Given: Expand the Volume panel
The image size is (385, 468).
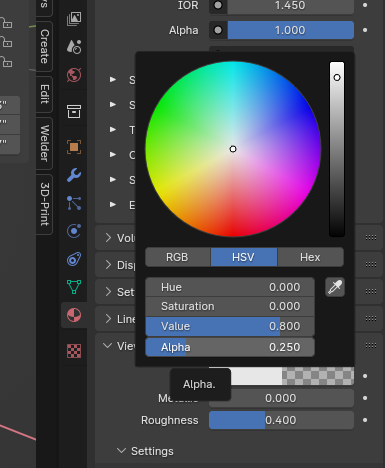Looking at the screenshot, I should [108, 238].
